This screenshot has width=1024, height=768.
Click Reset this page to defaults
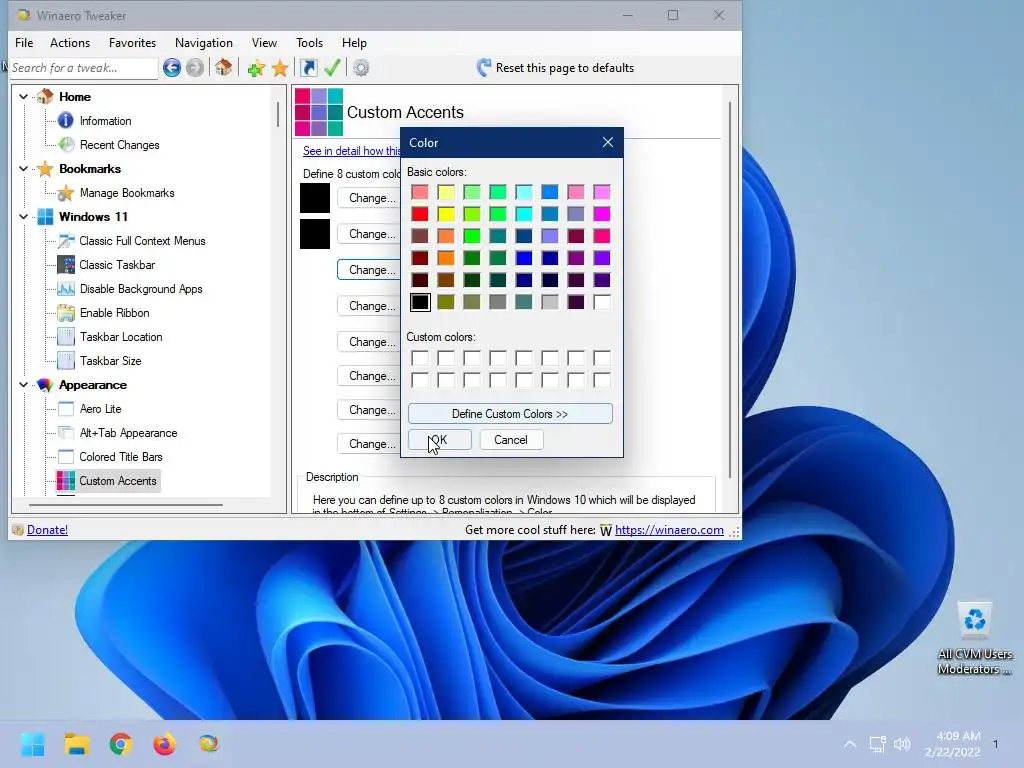point(555,68)
